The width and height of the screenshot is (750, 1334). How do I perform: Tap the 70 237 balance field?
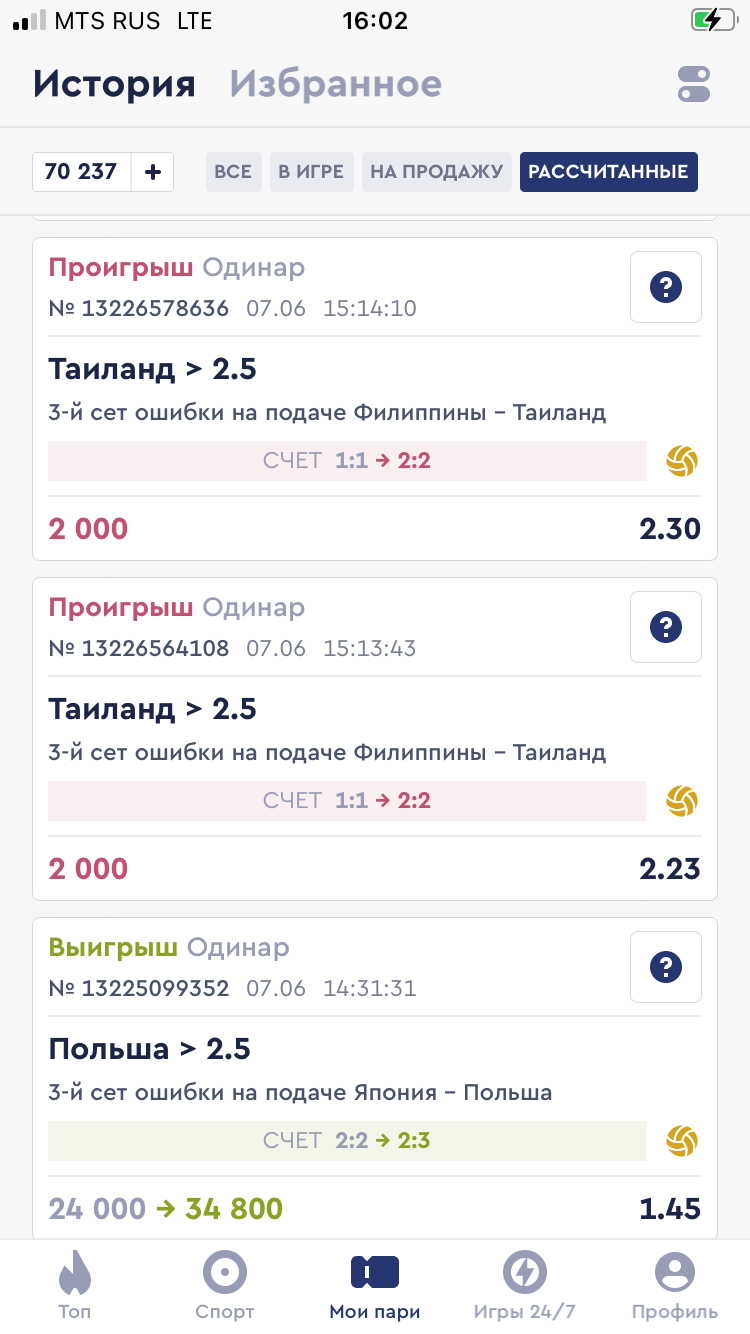(81, 172)
